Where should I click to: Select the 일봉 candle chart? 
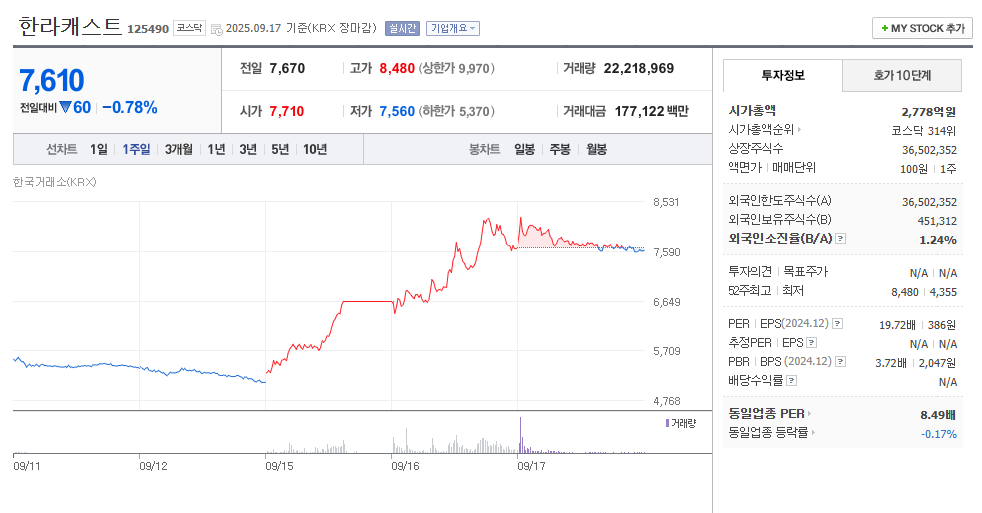coord(524,149)
